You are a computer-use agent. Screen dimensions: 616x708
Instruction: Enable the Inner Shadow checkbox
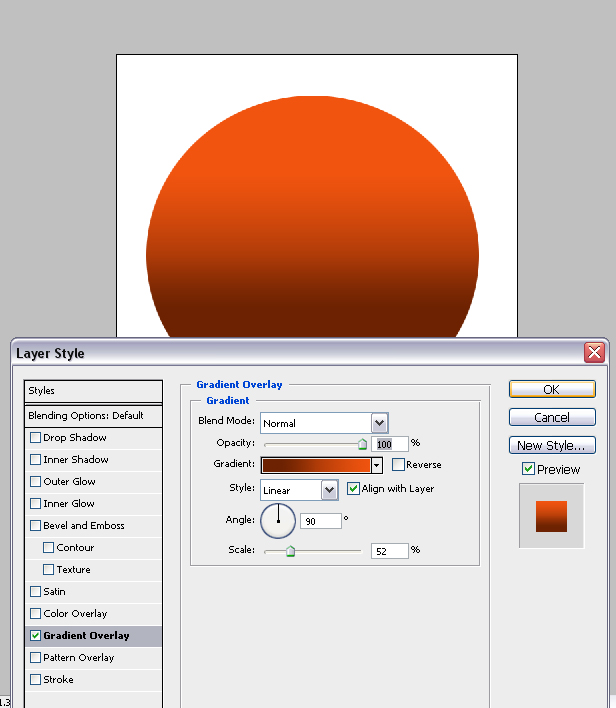point(35,460)
